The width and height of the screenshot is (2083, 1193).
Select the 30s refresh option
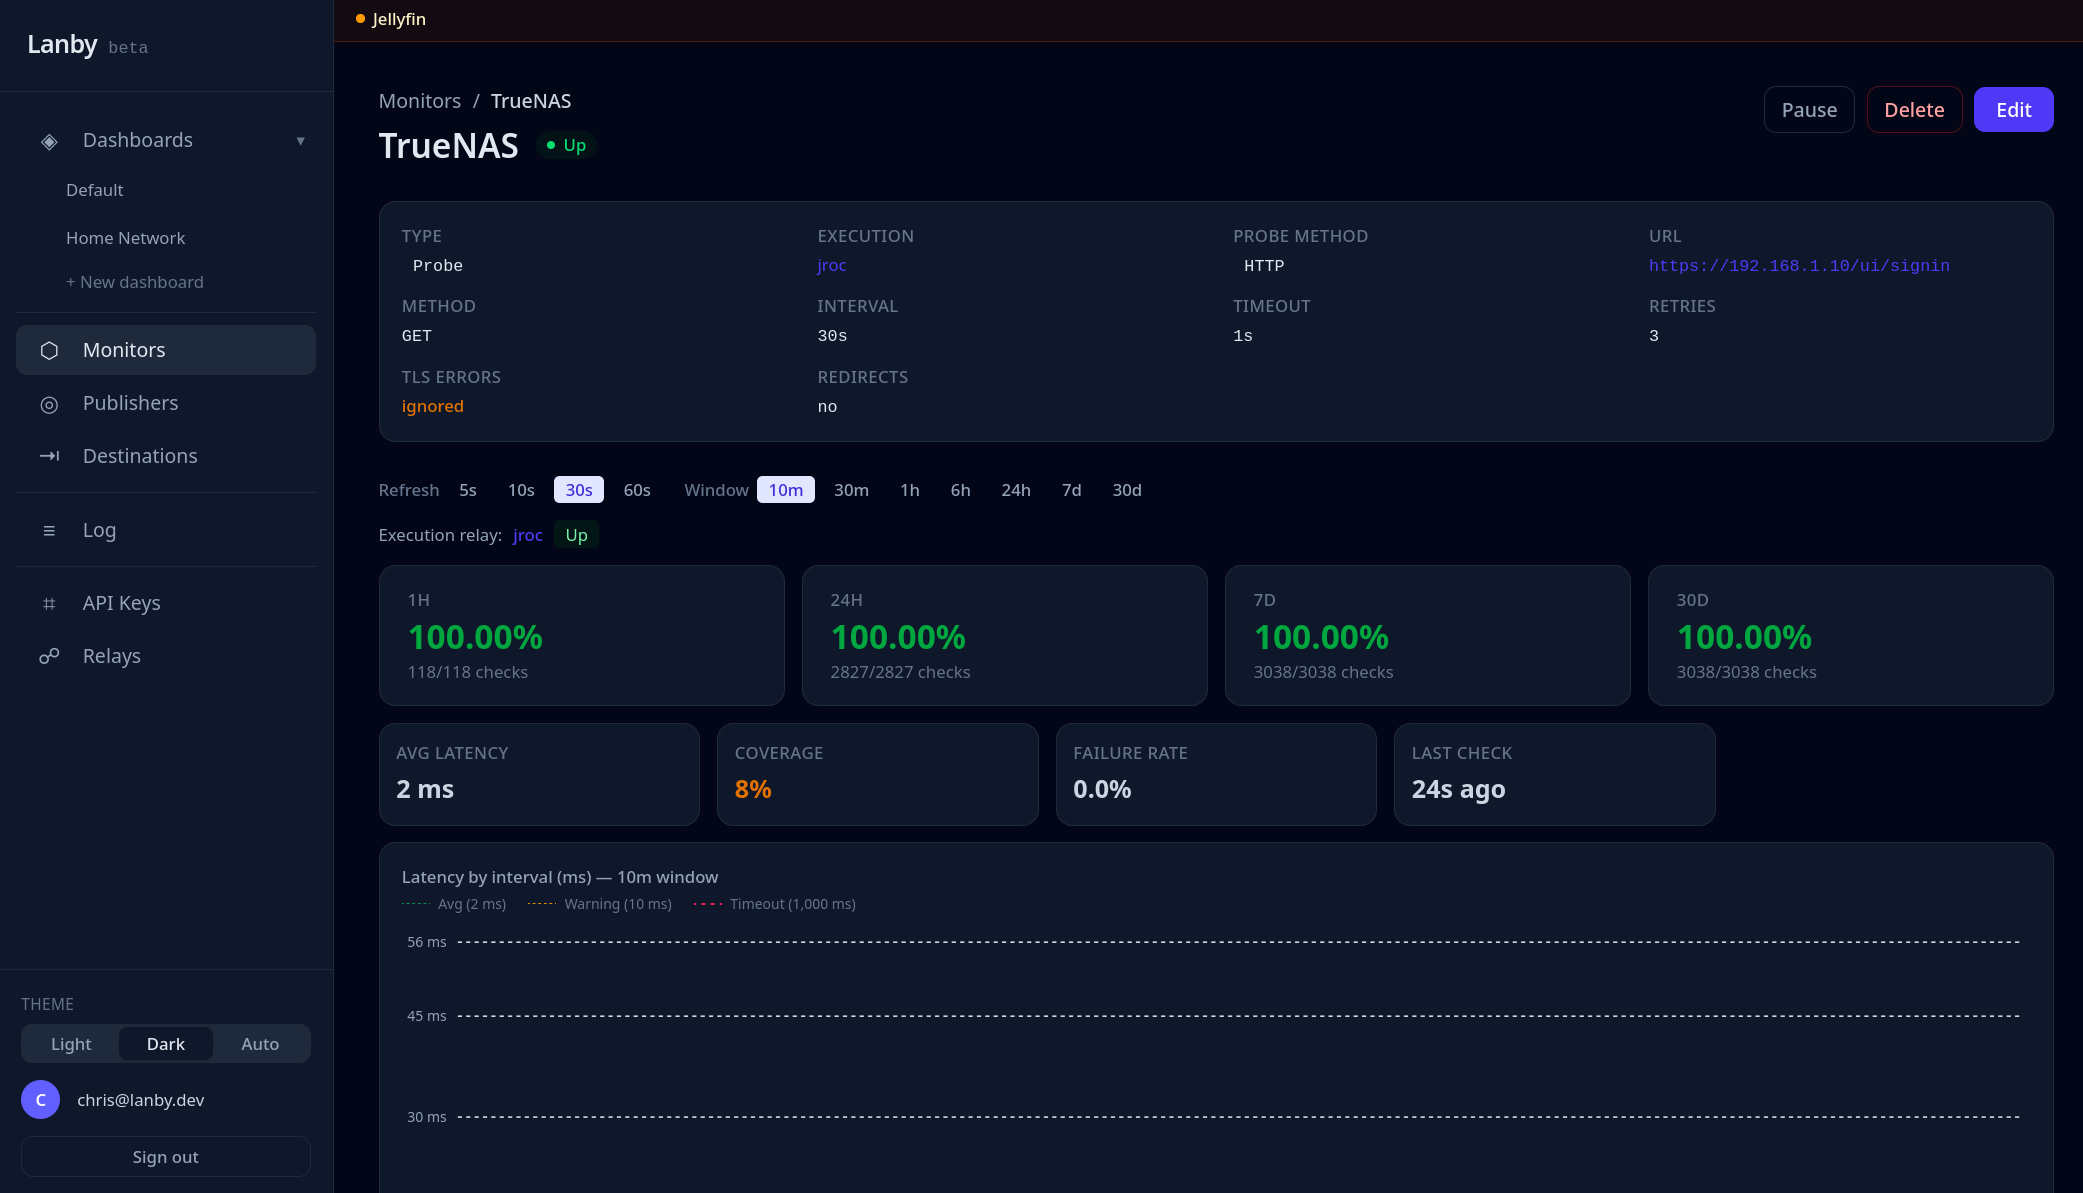point(579,490)
